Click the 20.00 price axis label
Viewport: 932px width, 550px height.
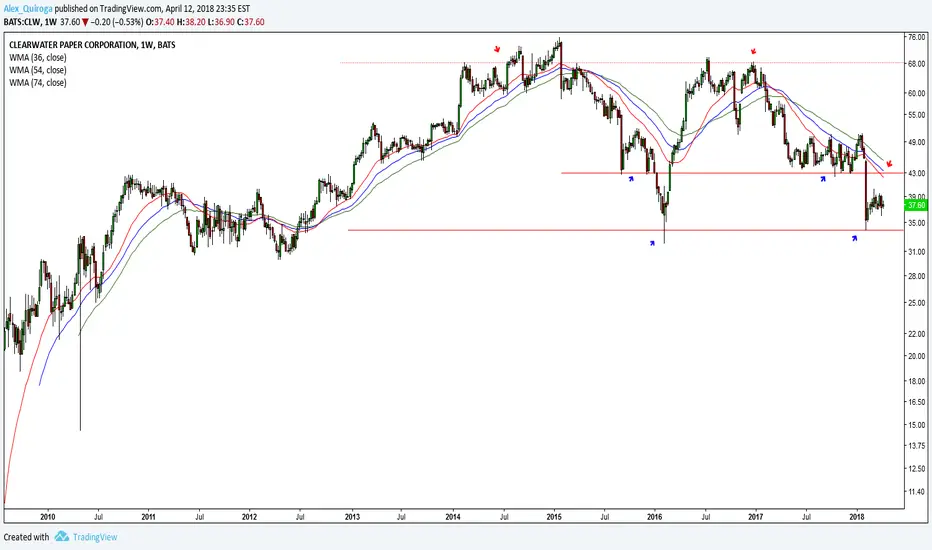[917, 356]
